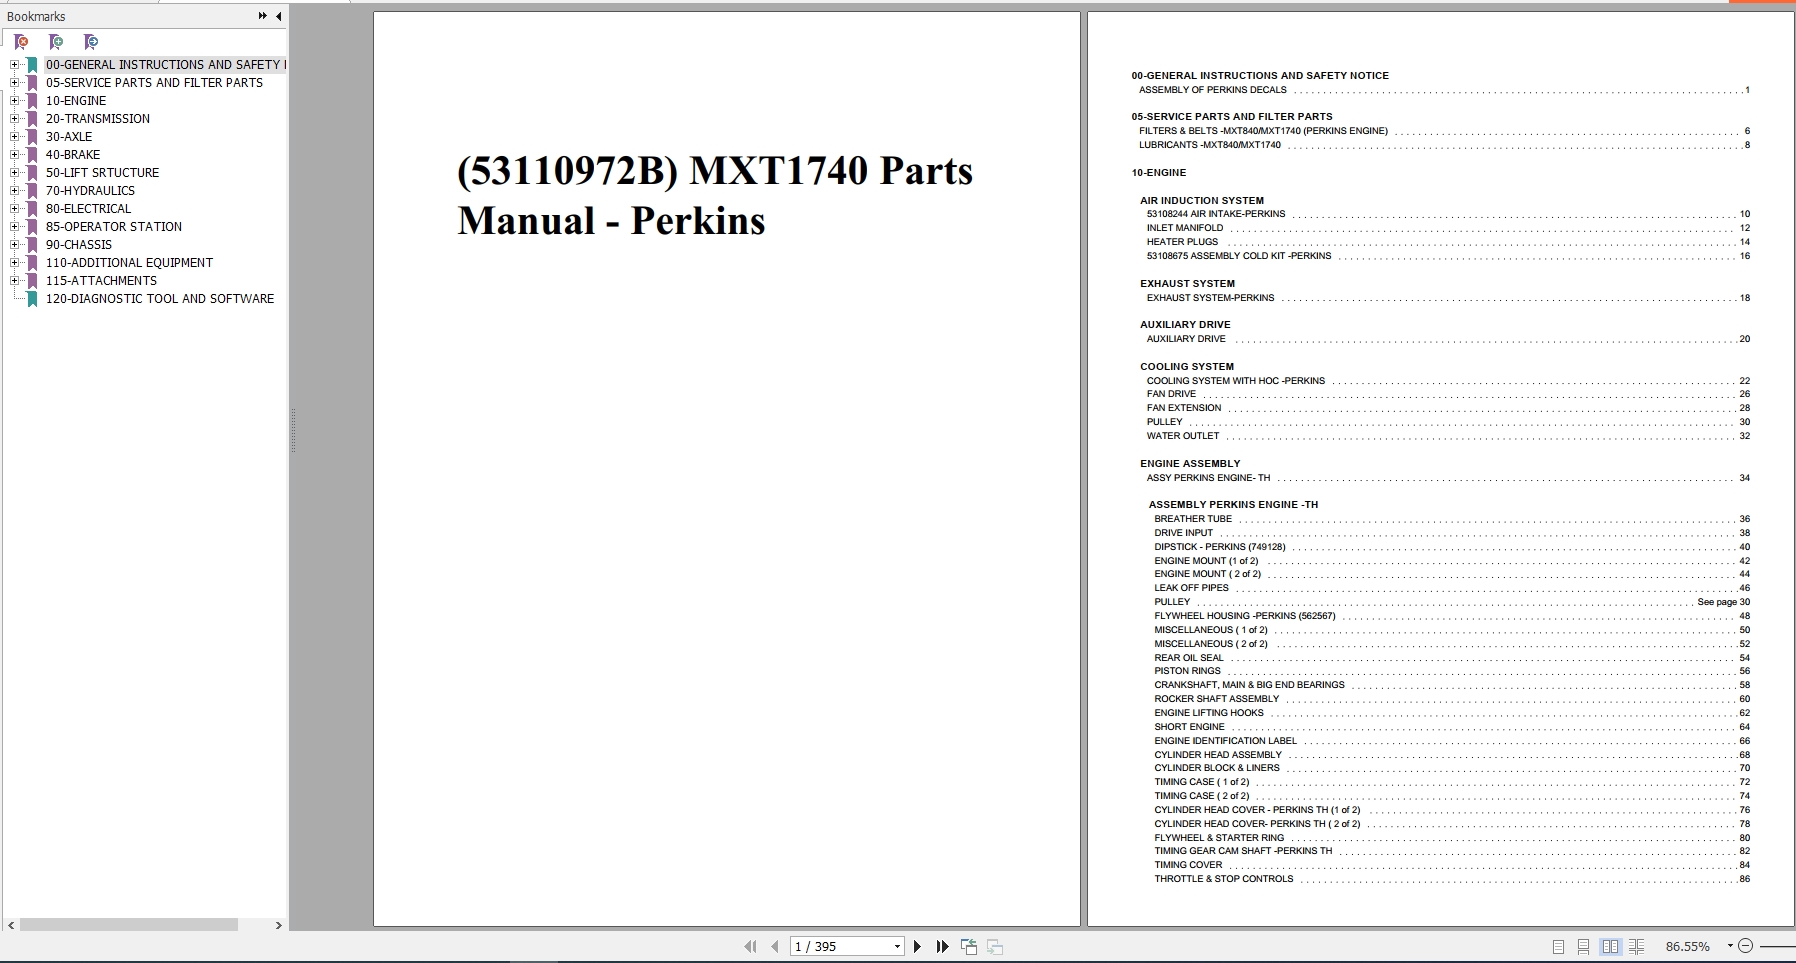Switch to continuous page view
The height and width of the screenshot is (963, 1796).
click(1583, 946)
